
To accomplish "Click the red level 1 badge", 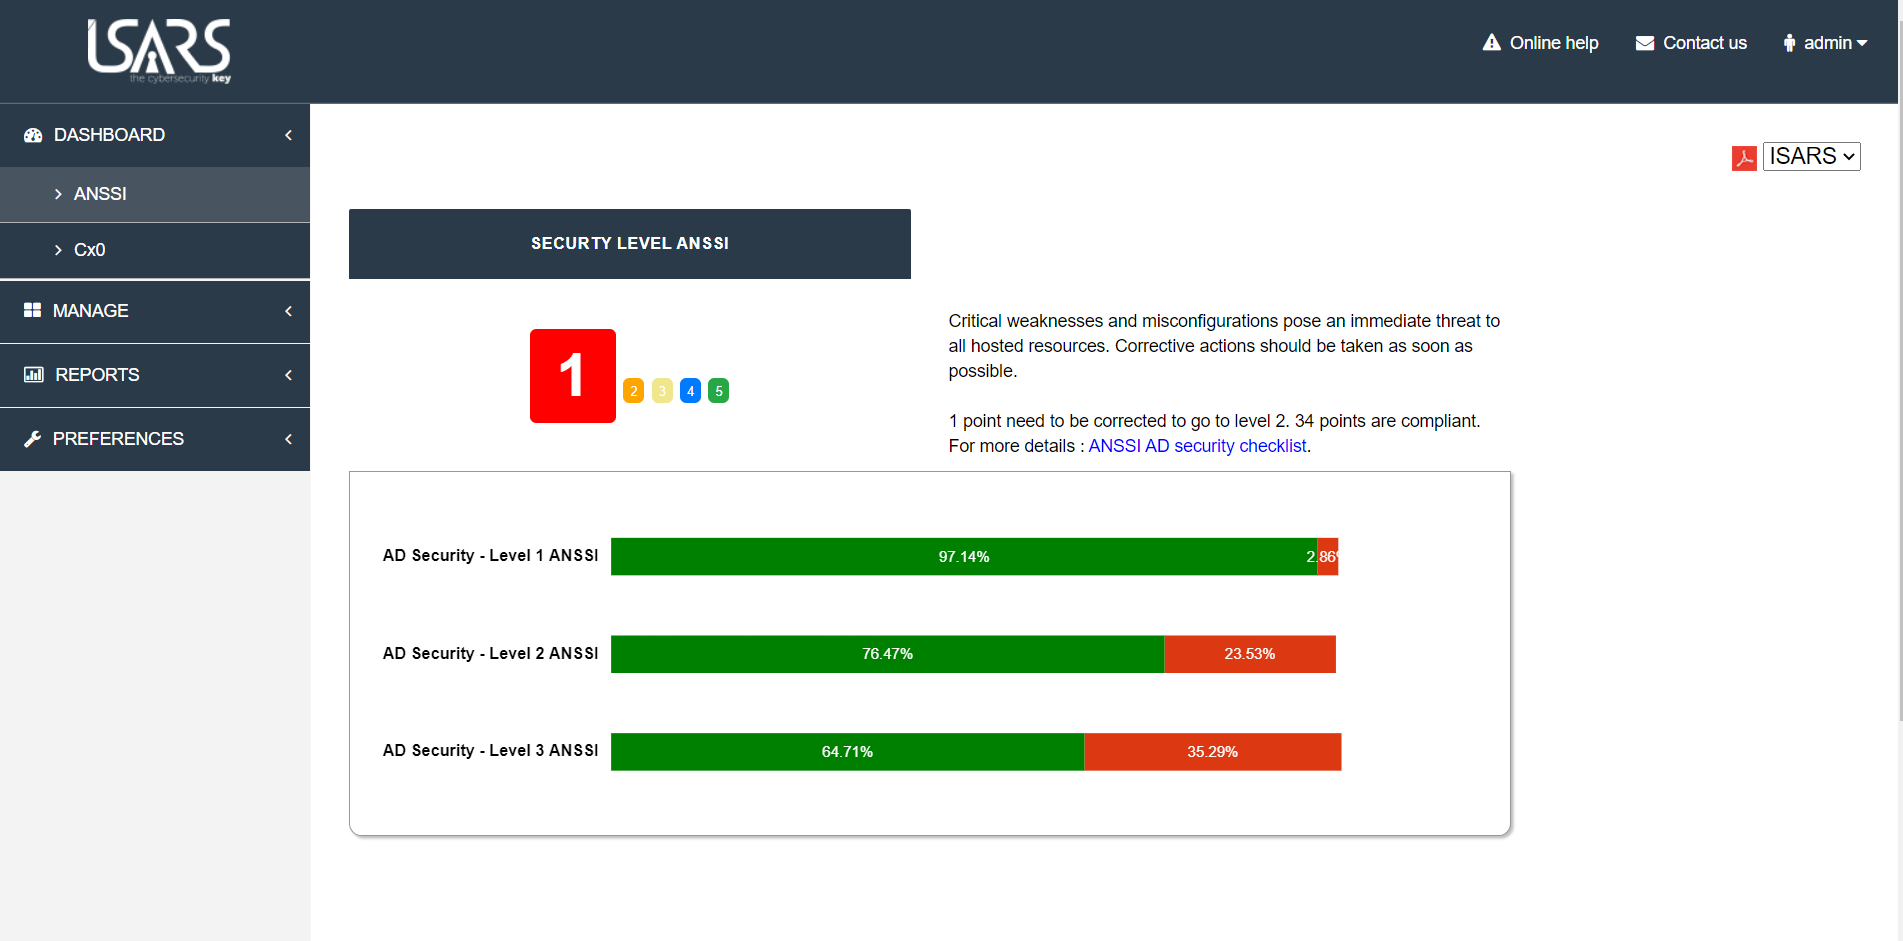I will point(572,376).
